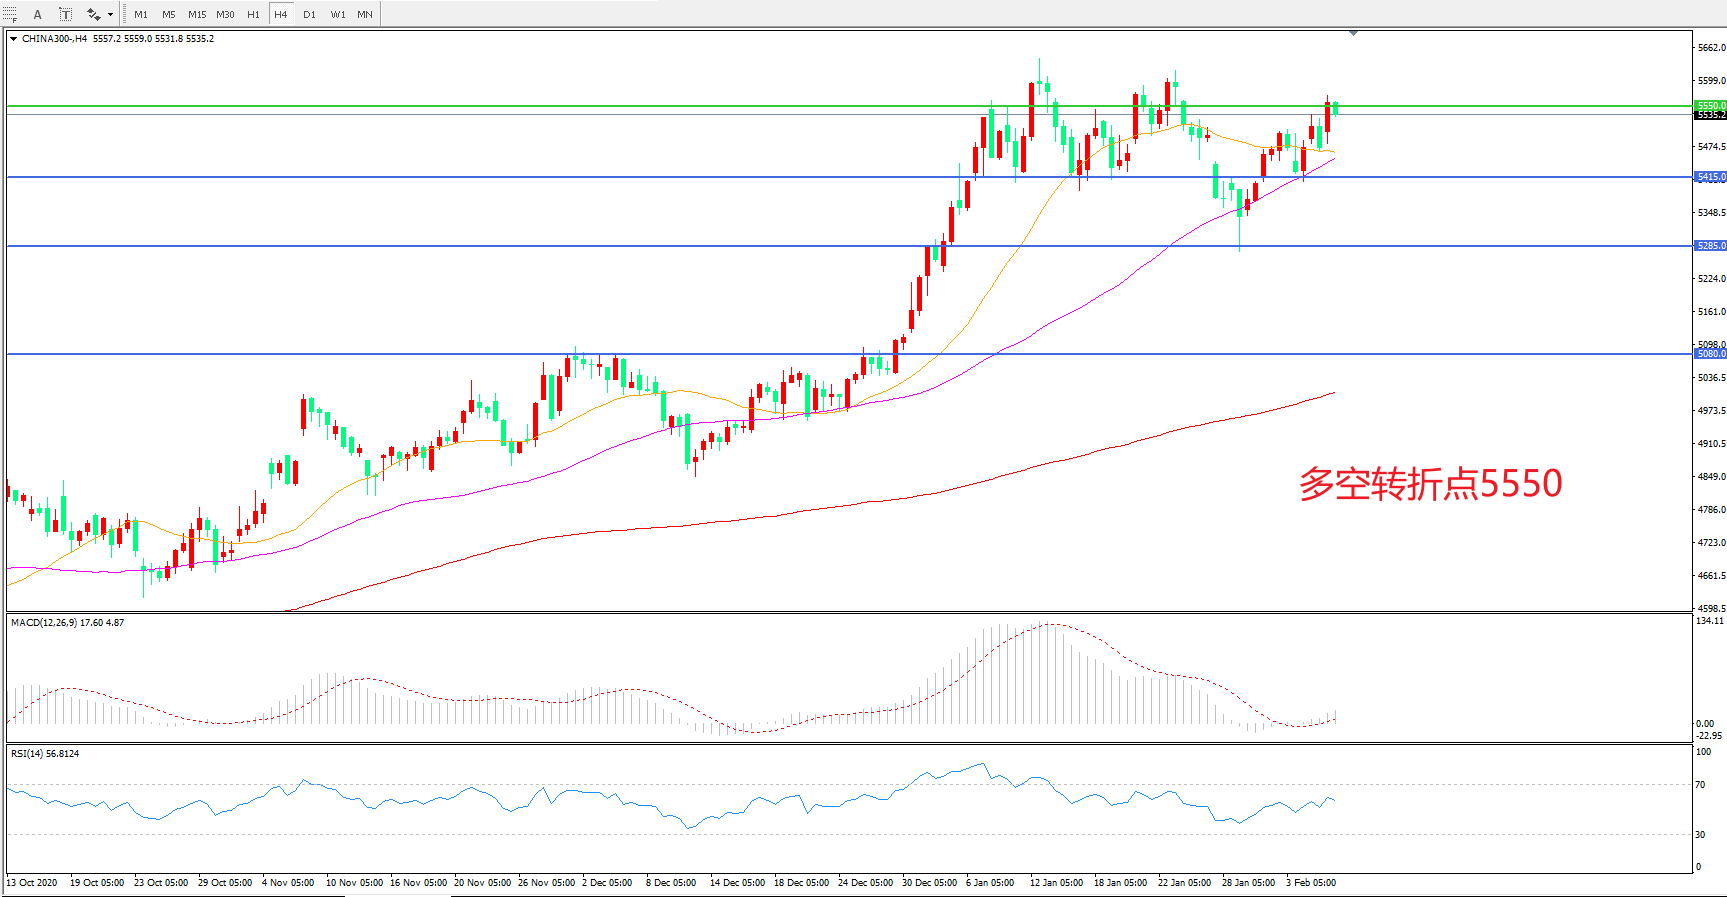Click the red 多空转折点5550 annotation text
The height and width of the screenshot is (897, 1727).
[1430, 484]
